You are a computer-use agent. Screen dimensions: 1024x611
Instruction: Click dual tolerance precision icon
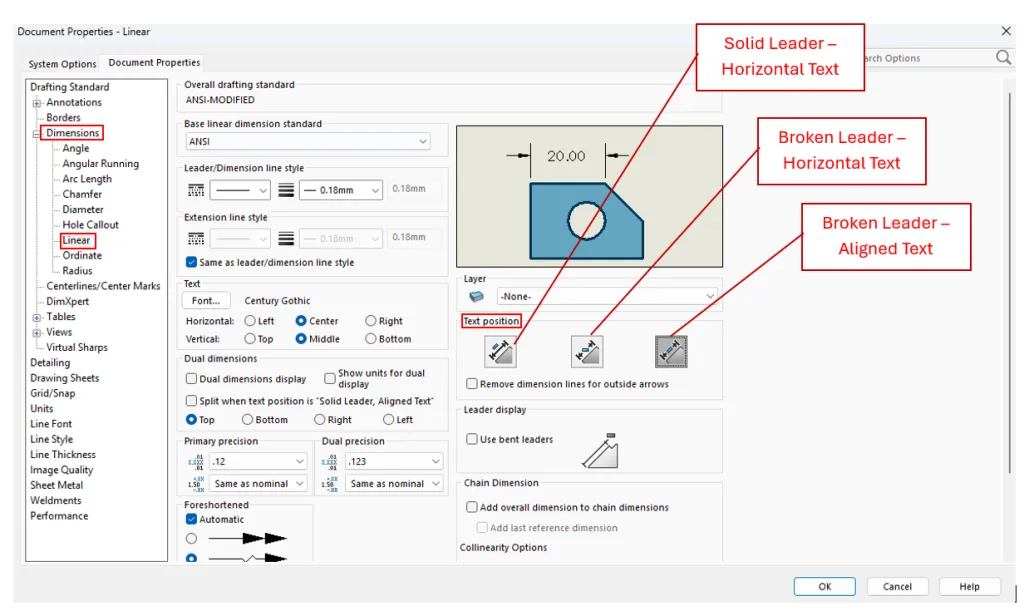coord(330,484)
